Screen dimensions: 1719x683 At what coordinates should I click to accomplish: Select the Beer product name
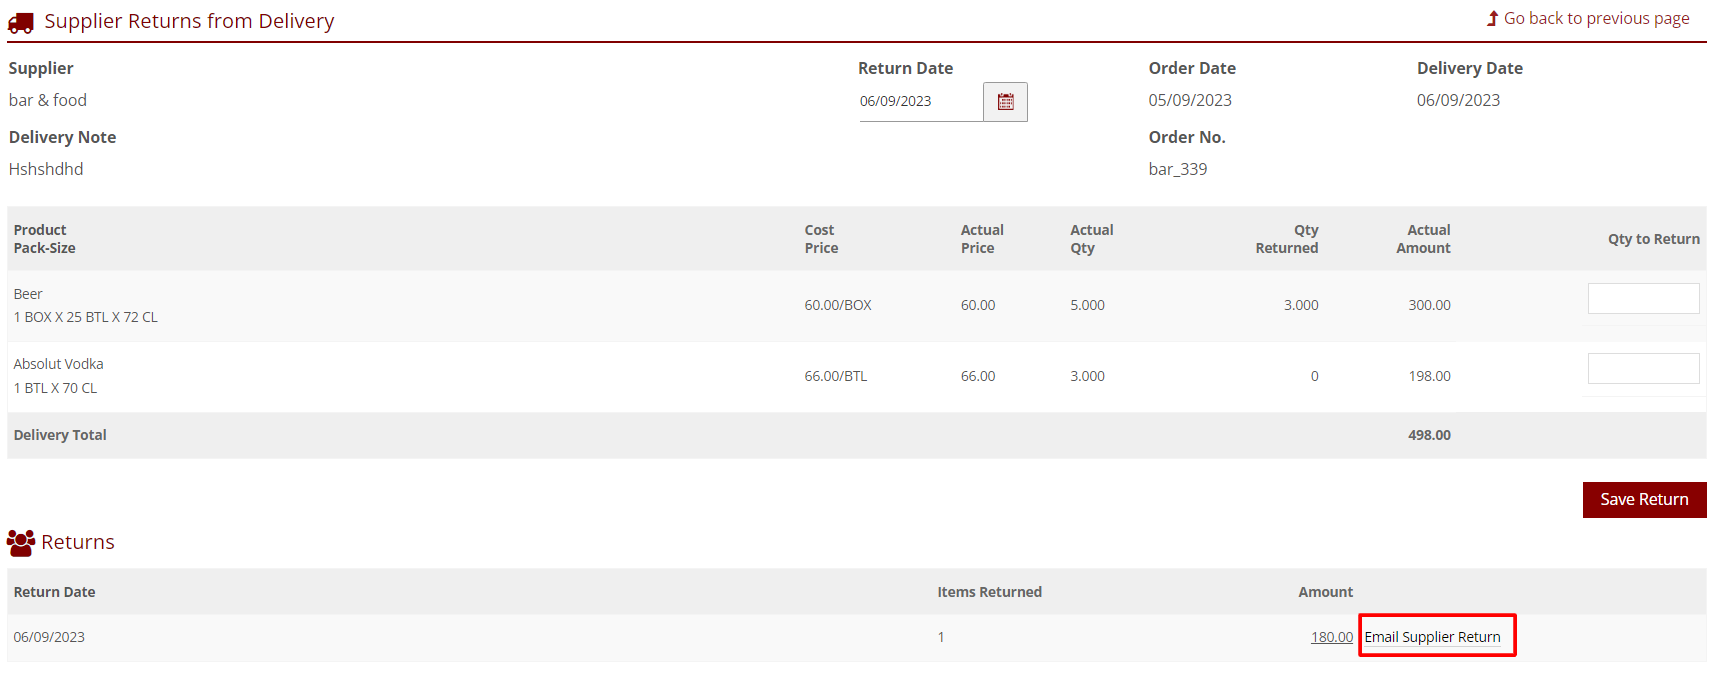pos(28,294)
